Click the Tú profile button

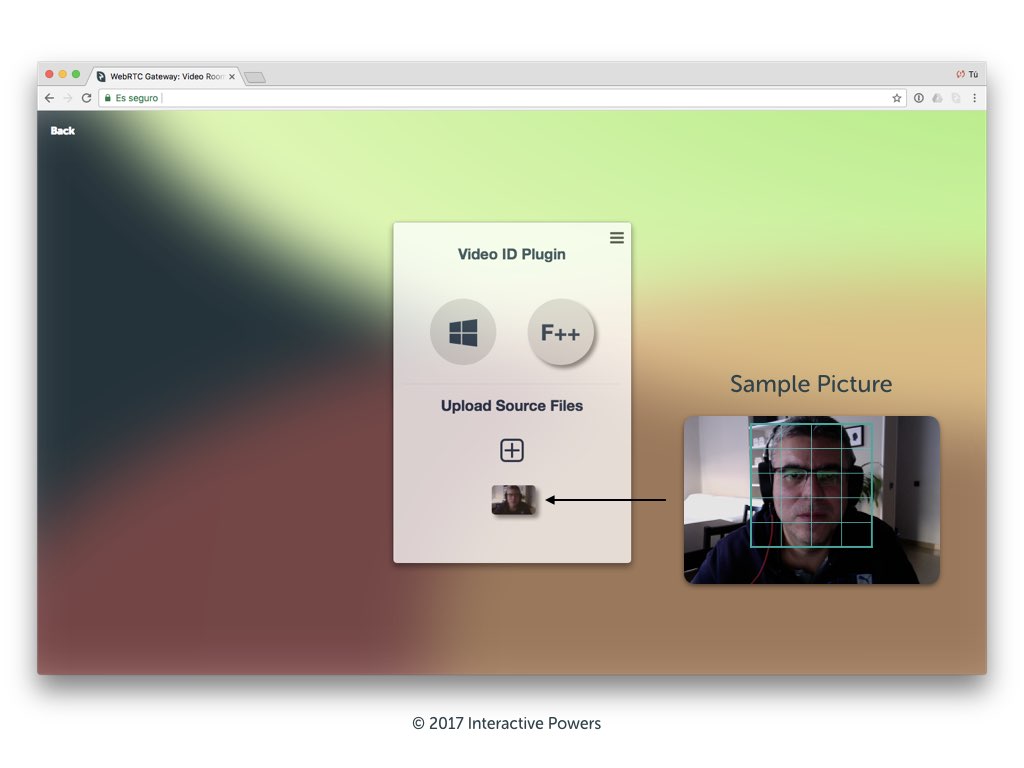coord(967,74)
